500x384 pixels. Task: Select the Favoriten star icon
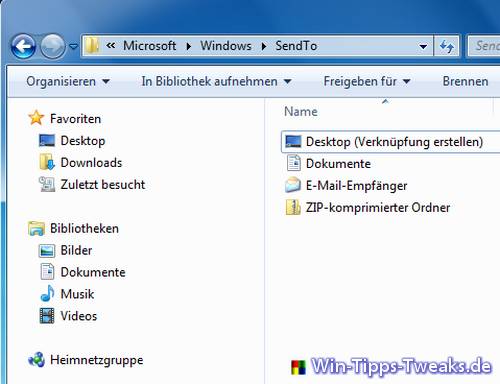tap(36, 118)
